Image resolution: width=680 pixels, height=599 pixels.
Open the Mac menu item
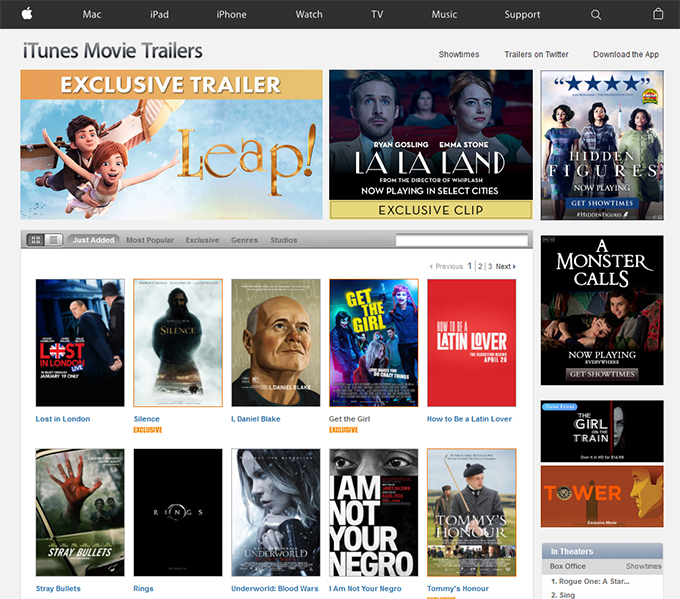pyautogui.click(x=92, y=14)
